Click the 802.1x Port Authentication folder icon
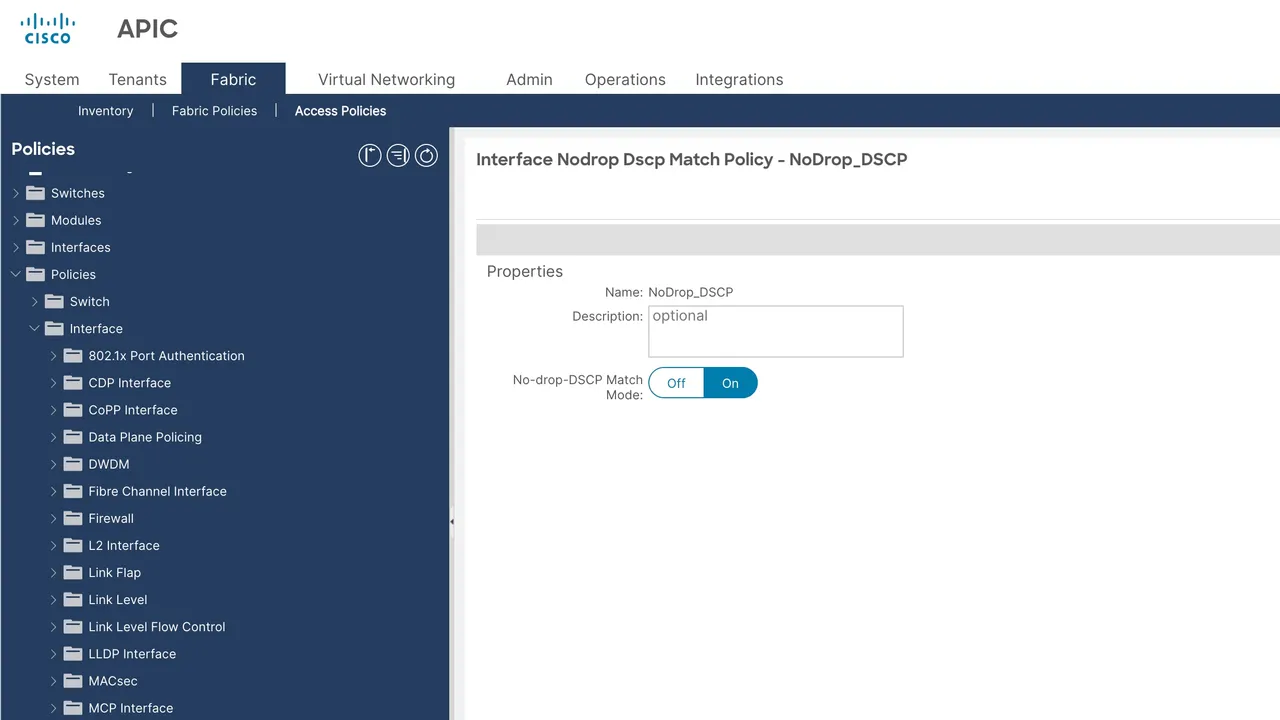Screen dimensions: 1280x720 click(x=73, y=355)
